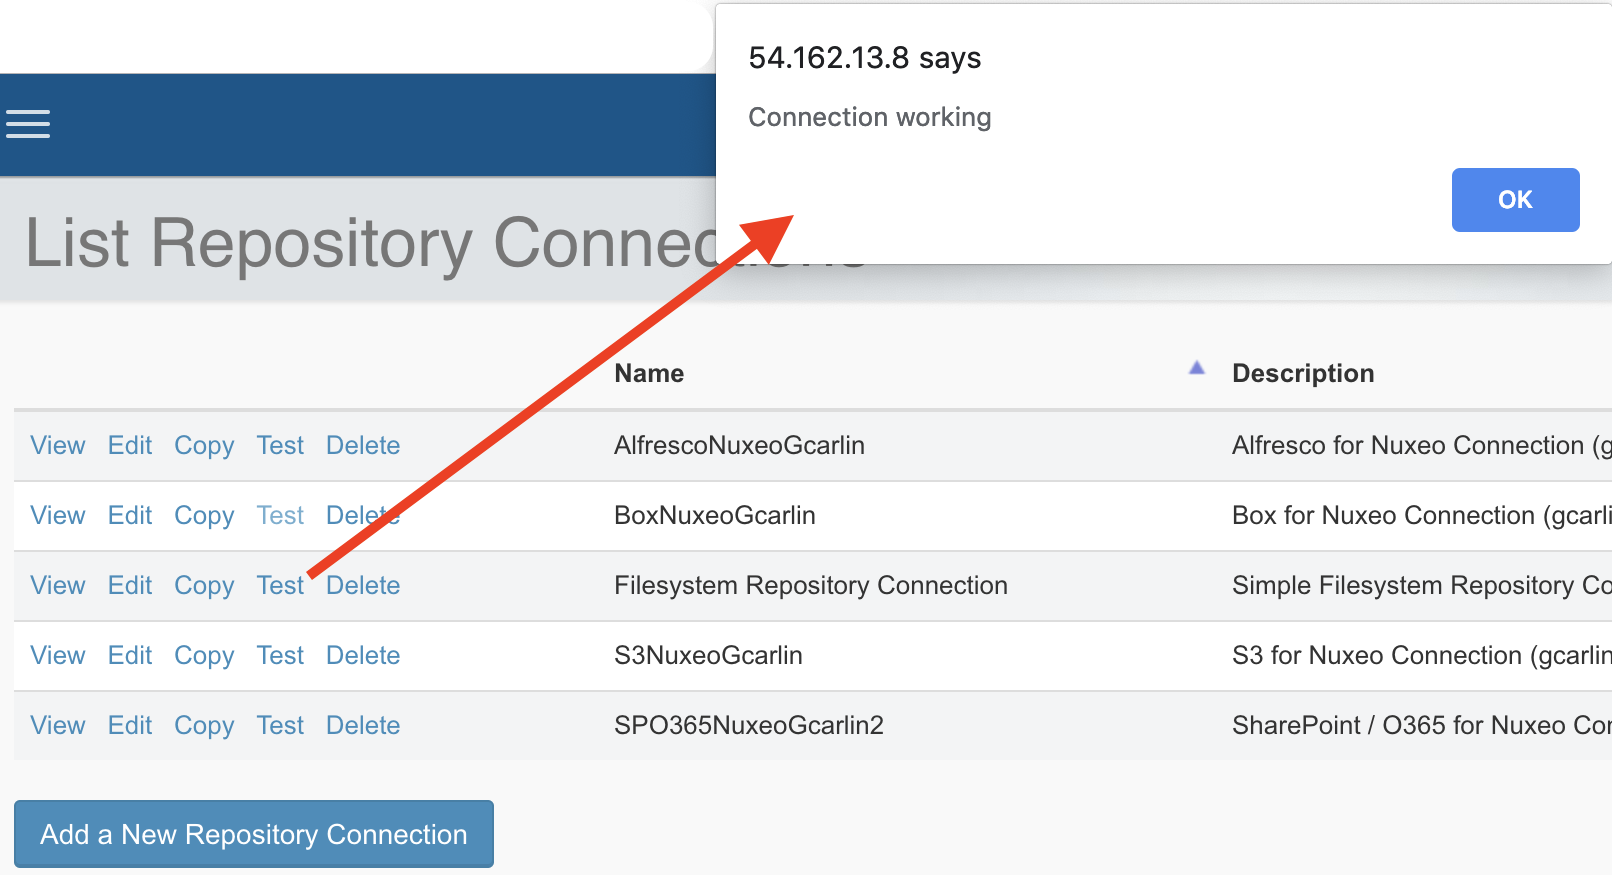This screenshot has height=875, width=1612.
Task: Click 'S3 for Nuxeo Connection' description
Action: (x=1422, y=655)
